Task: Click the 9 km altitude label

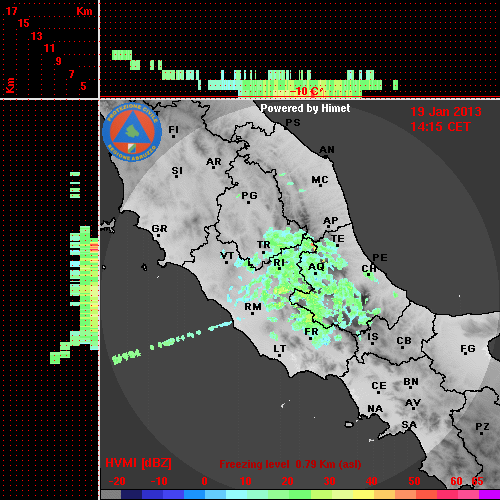Action: pos(59,61)
